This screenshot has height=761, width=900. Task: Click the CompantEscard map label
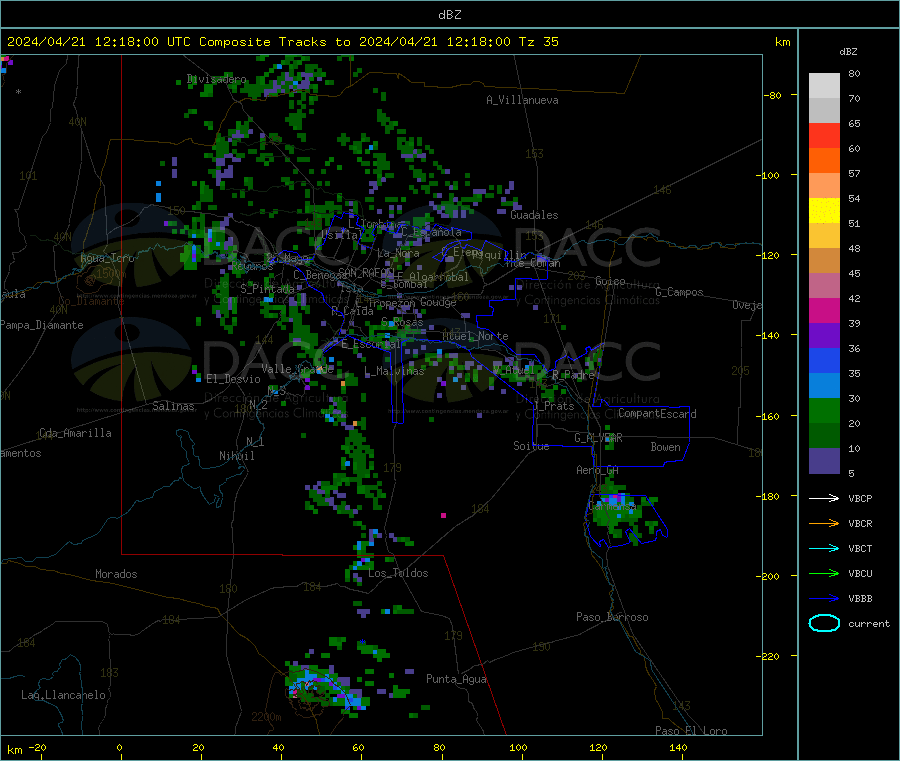(657, 414)
